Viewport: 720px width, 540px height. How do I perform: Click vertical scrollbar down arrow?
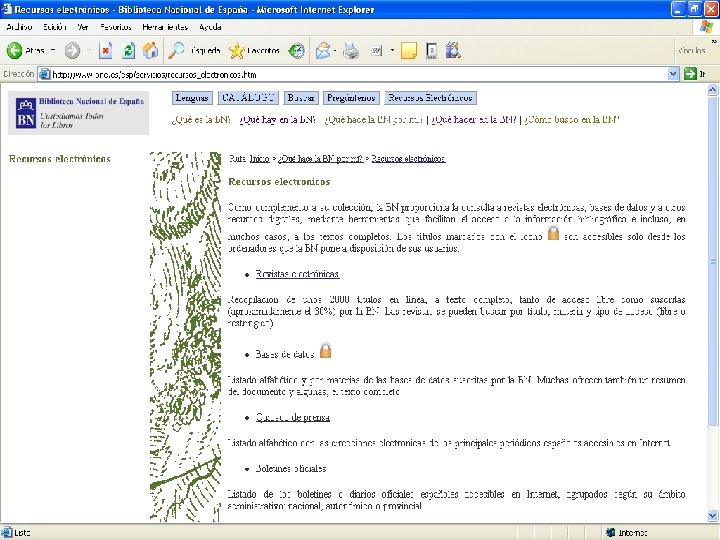click(712, 515)
